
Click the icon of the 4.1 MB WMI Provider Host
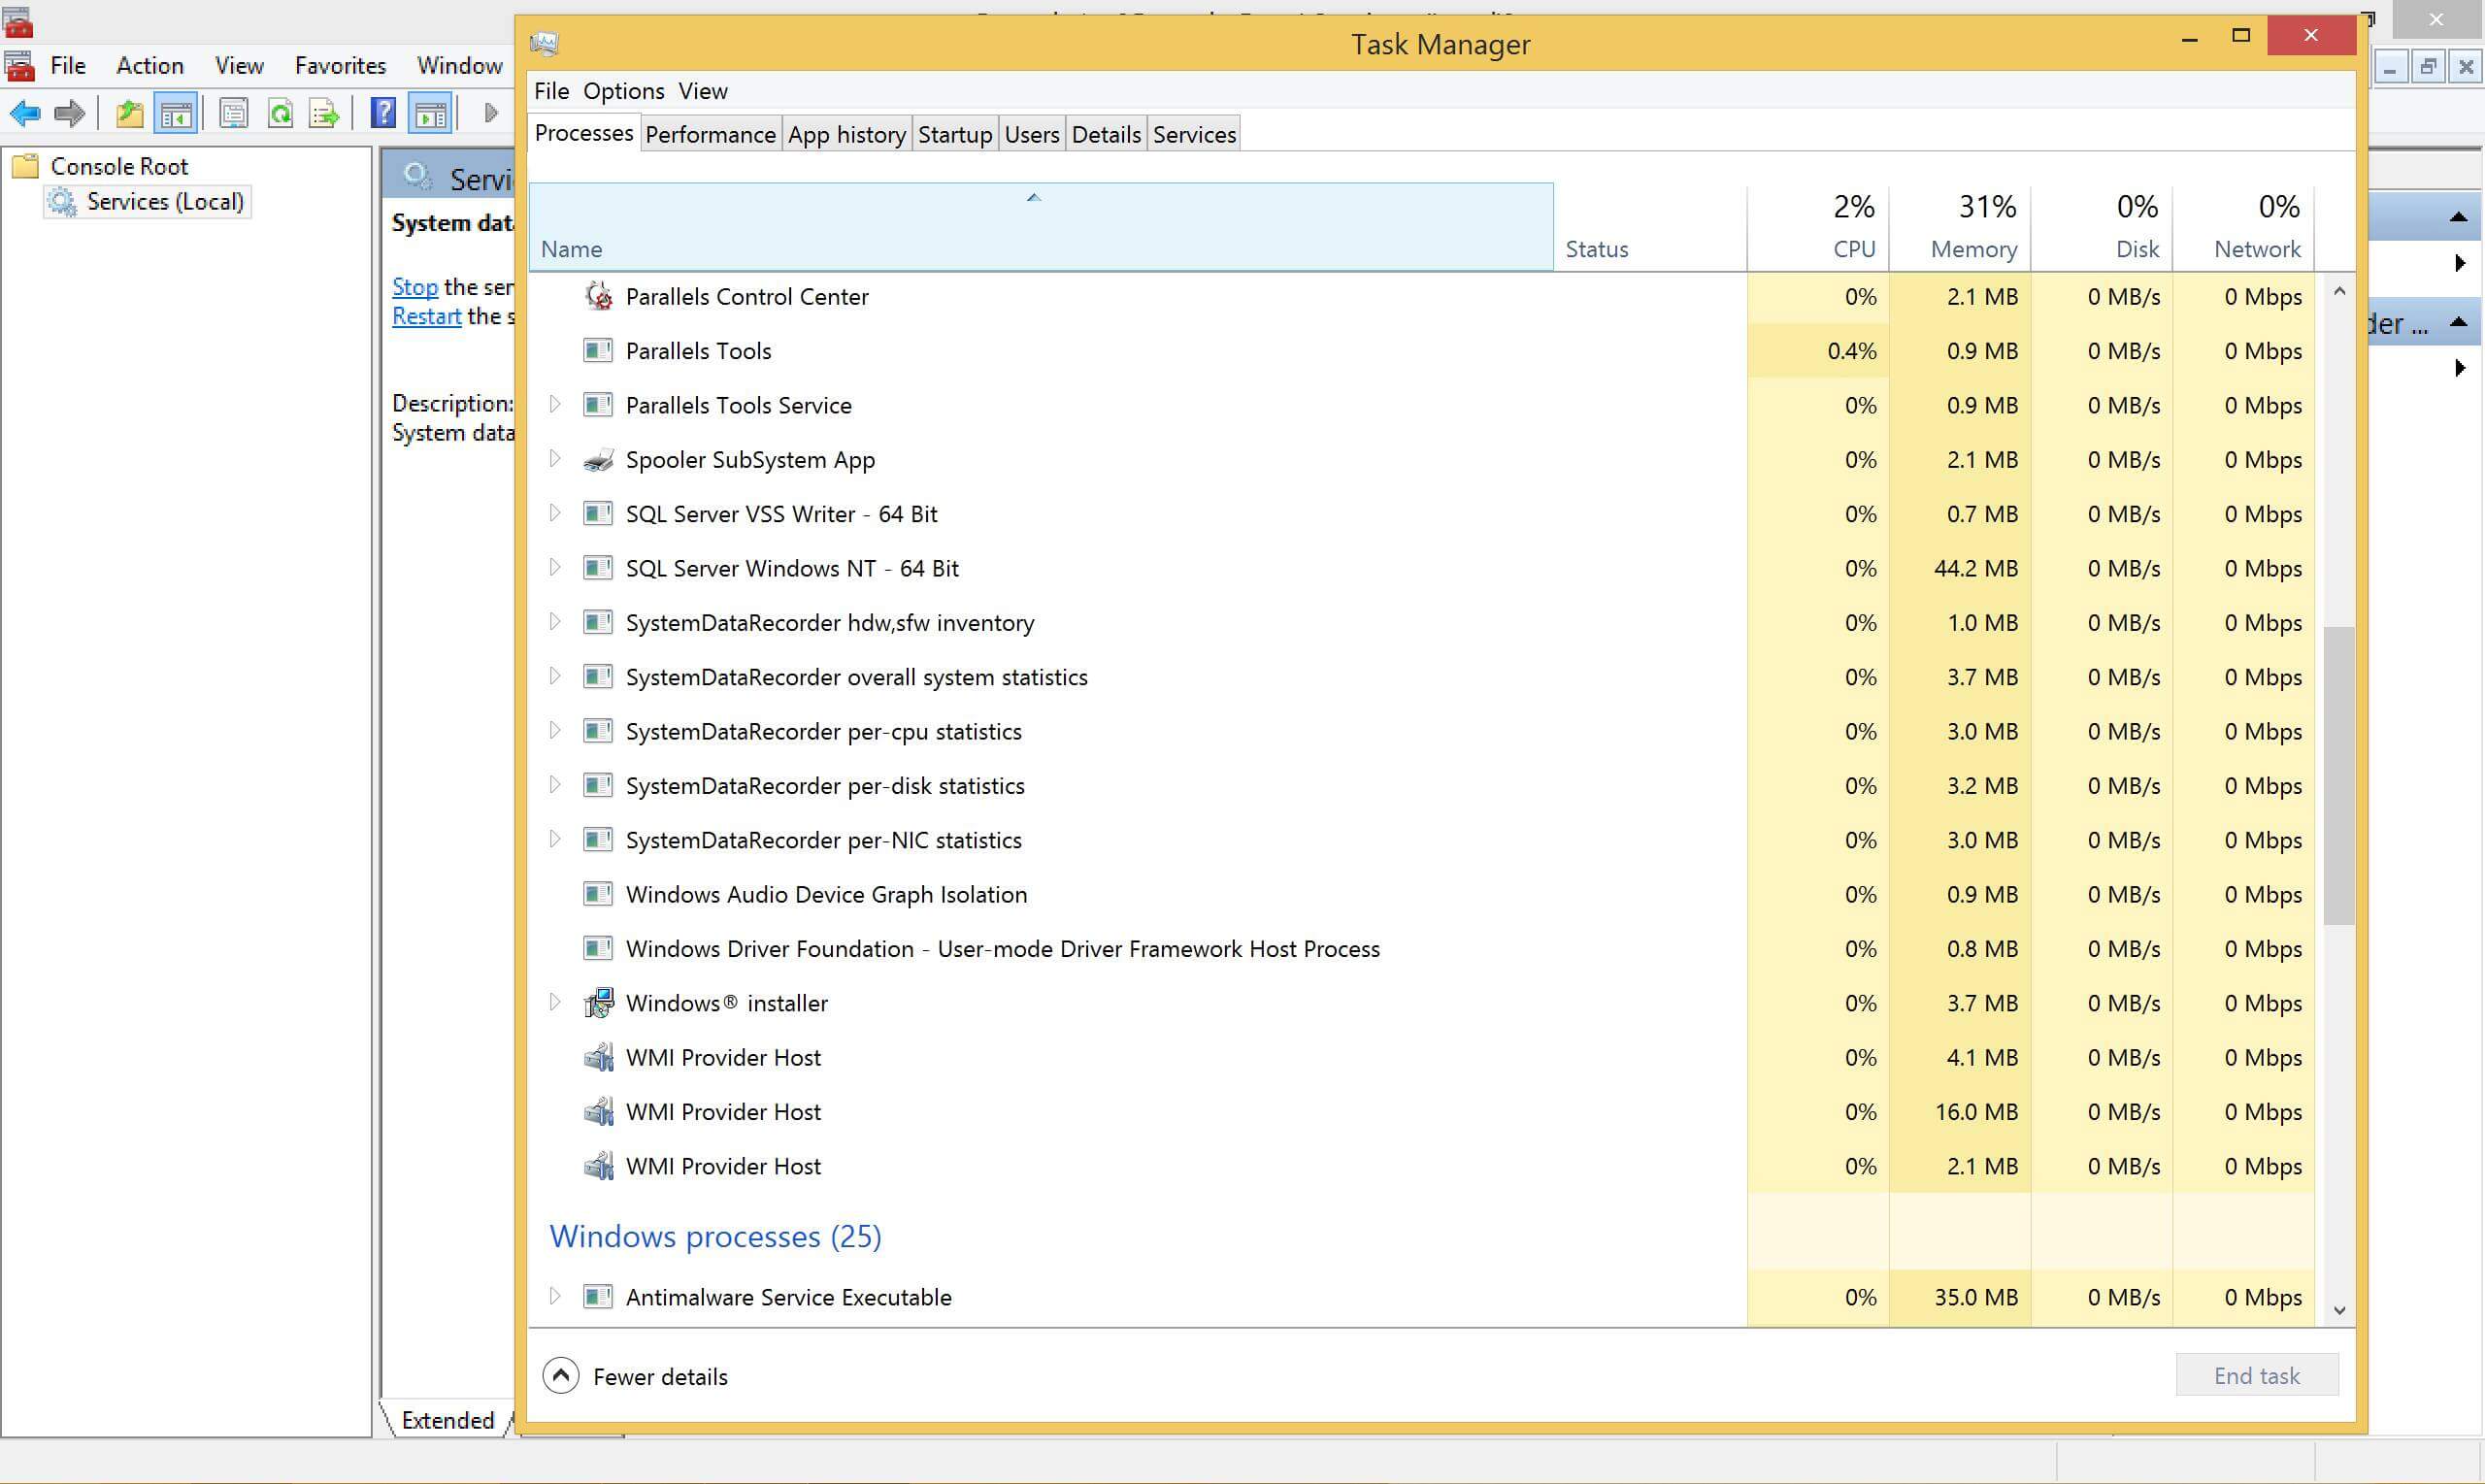click(598, 1057)
